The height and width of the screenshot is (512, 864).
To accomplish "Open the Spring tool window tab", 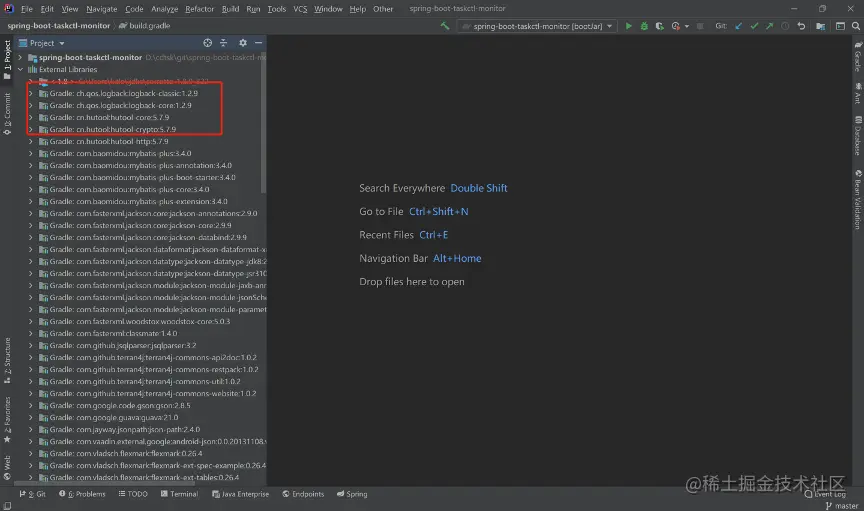I will pyautogui.click(x=352, y=494).
